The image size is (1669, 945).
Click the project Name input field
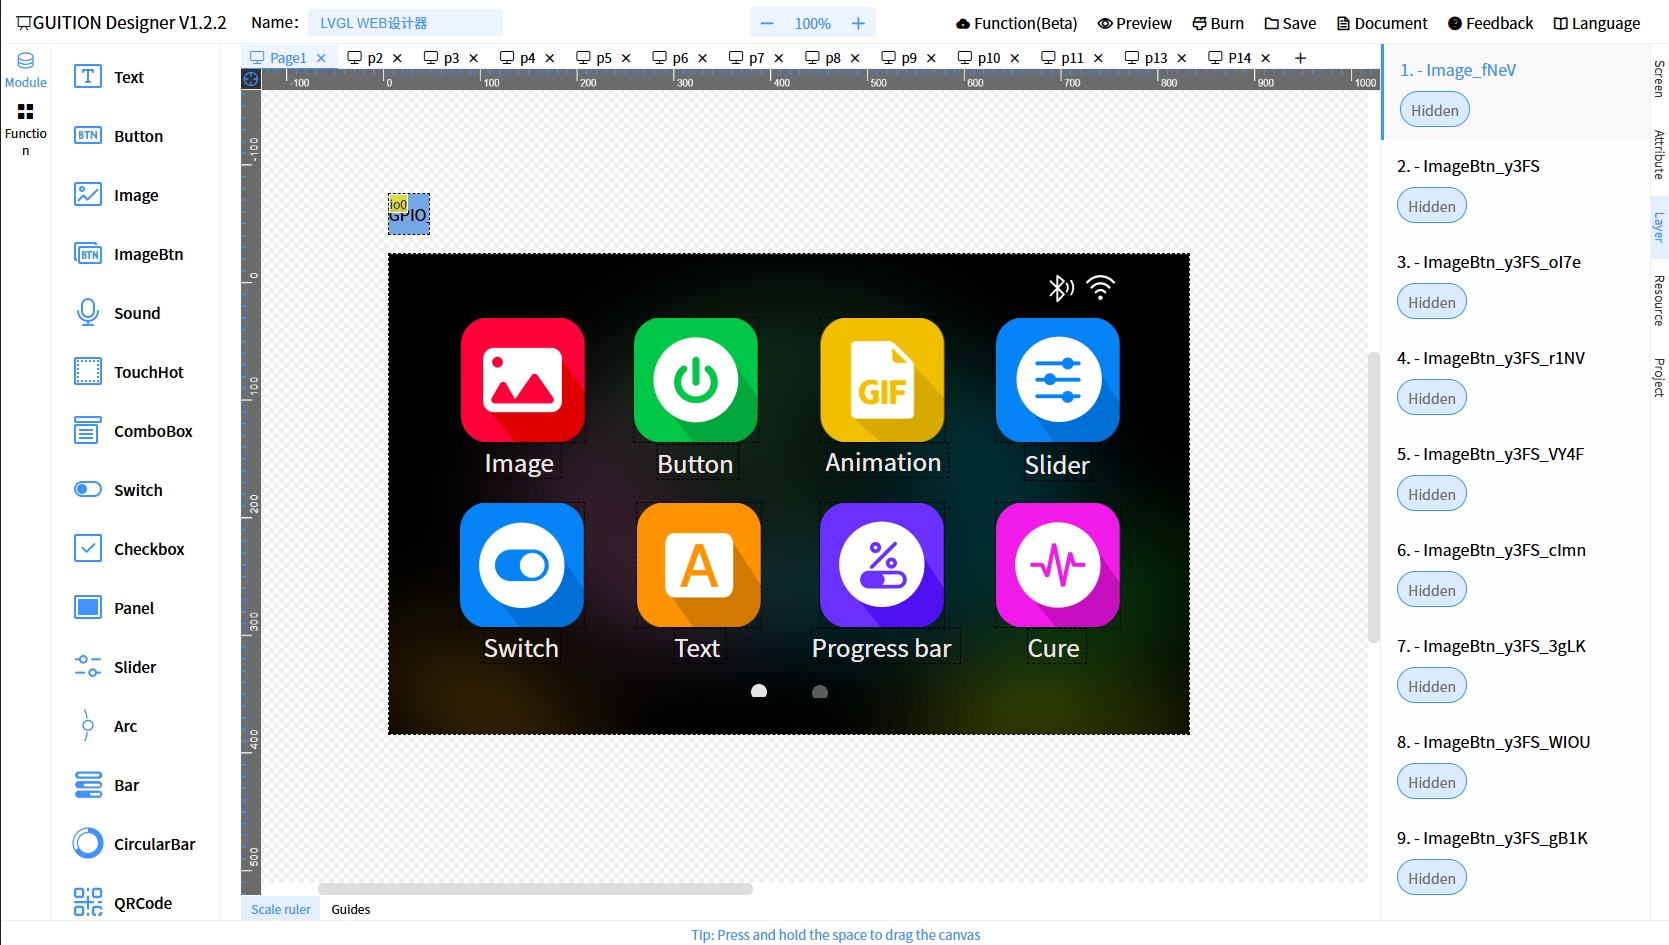click(405, 23)
